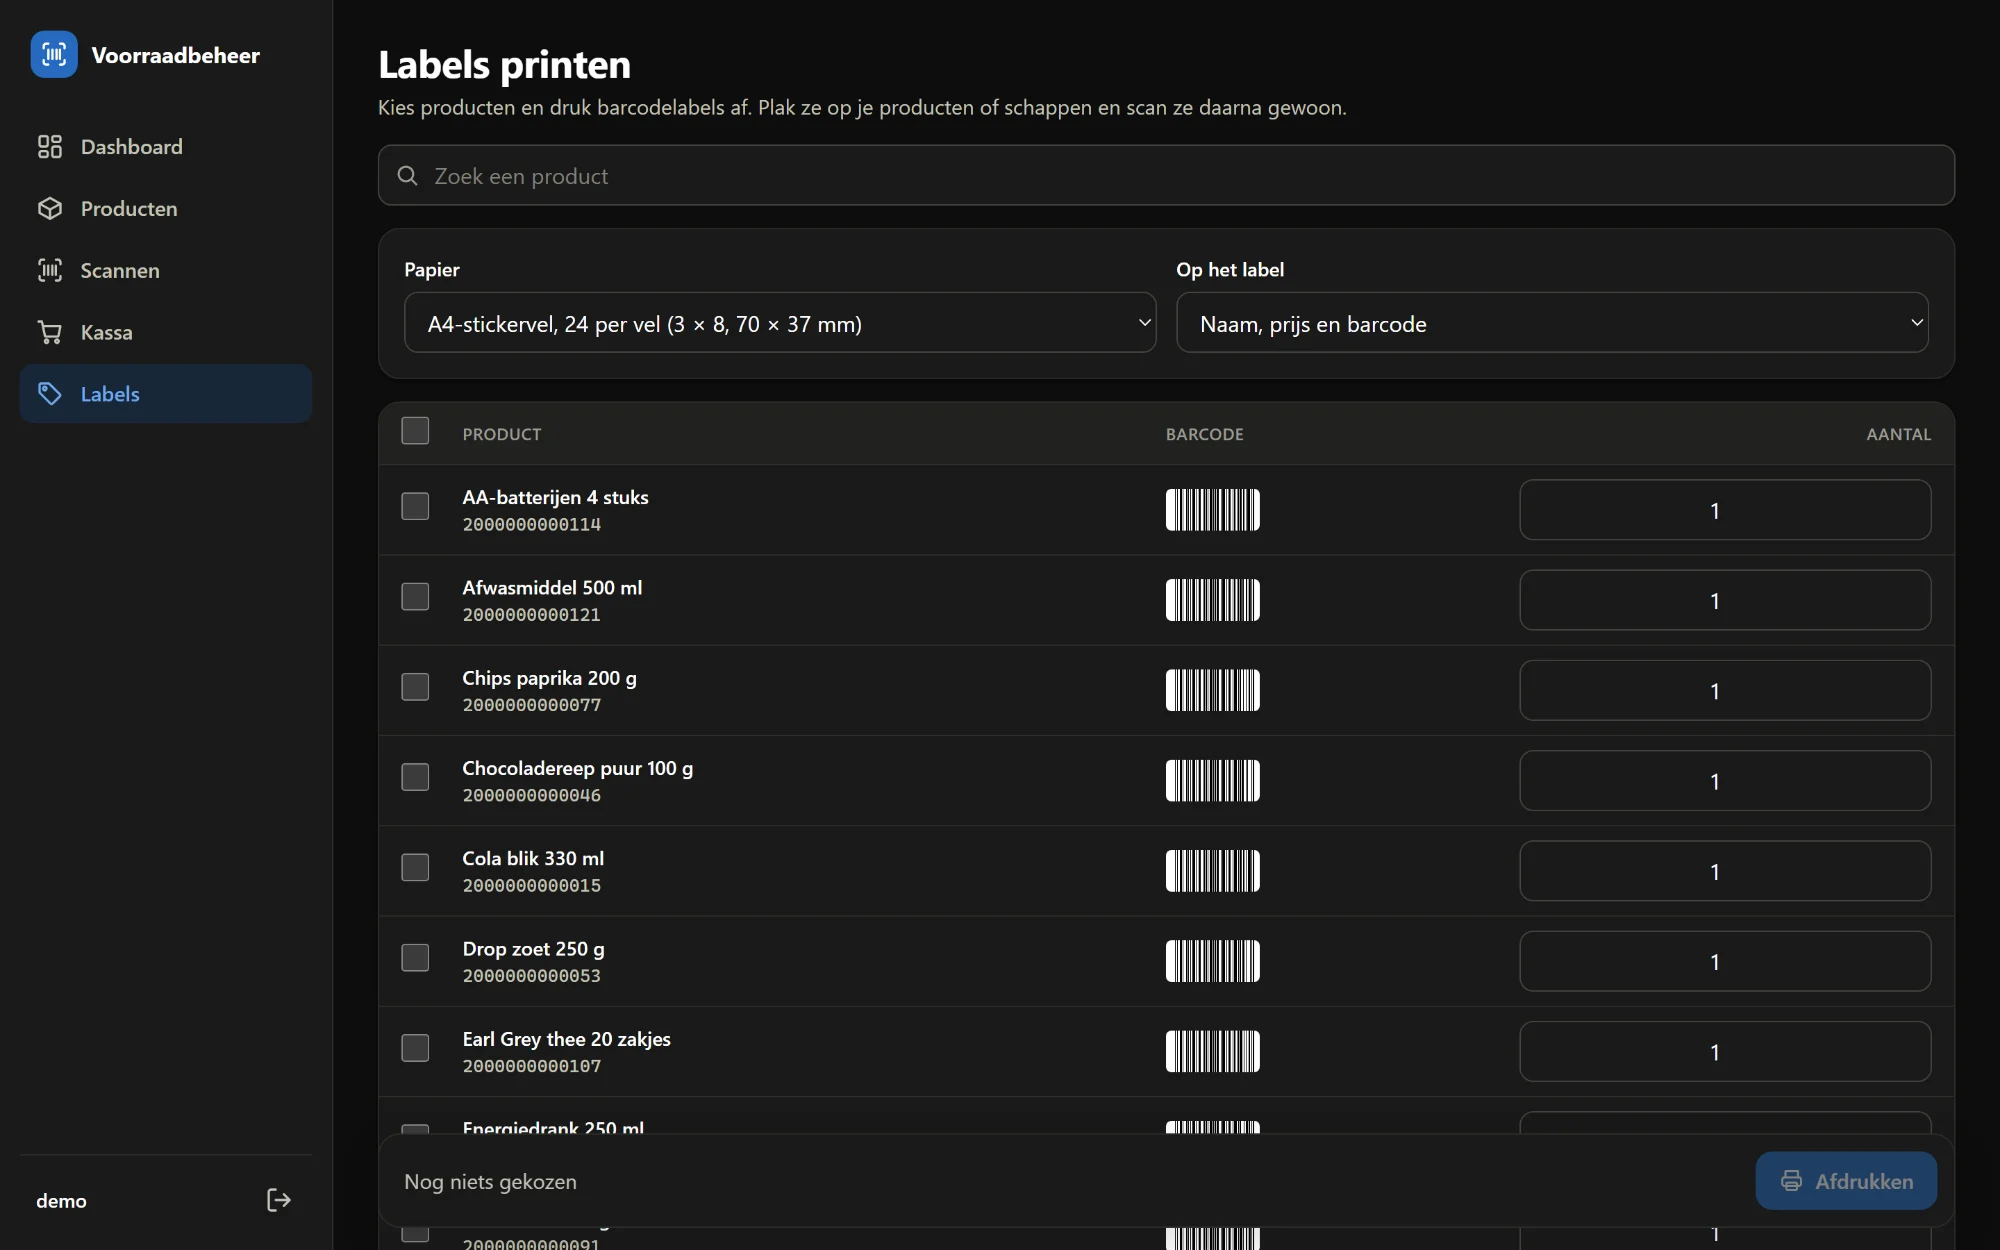
Task: Click the 'Cola blik 330 ml' product name
Action: 533,858
